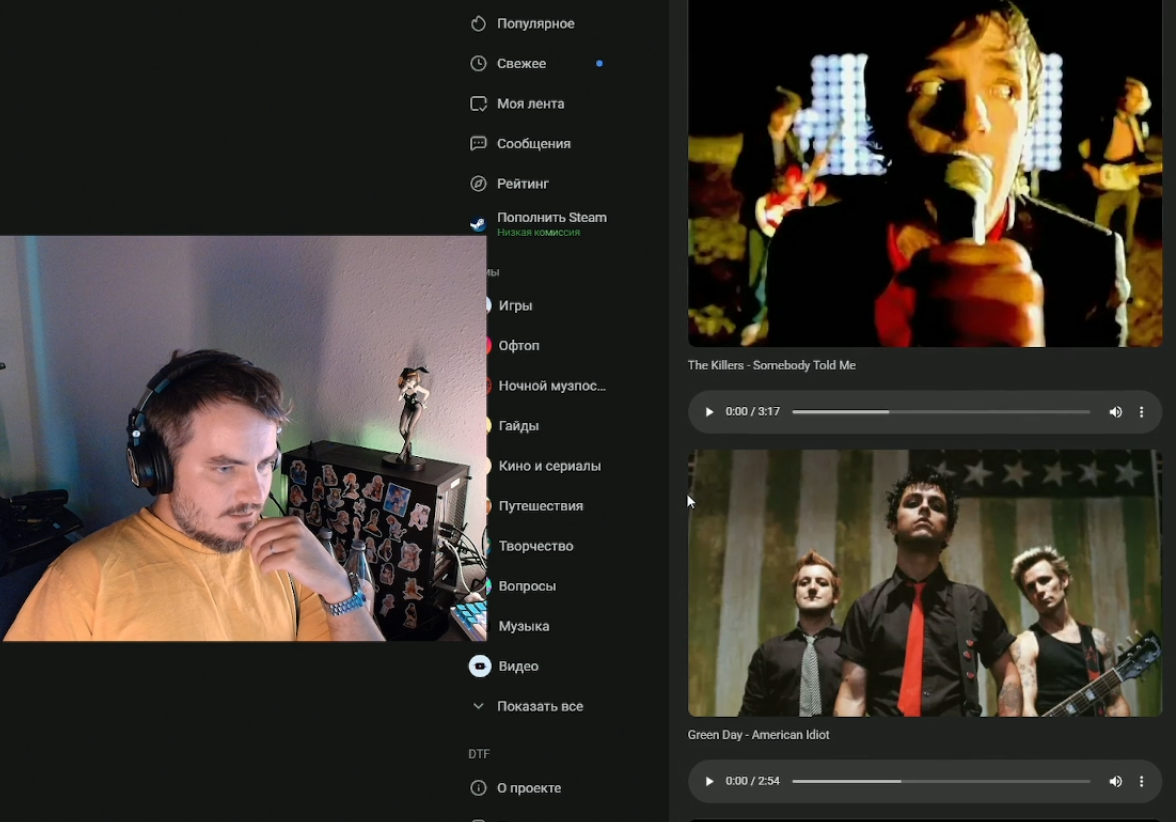Image resolution: width=1176 pixels, height=822 pixels.
Task: Seek in American Idiot progress bar
Action: tap(940, 782)
